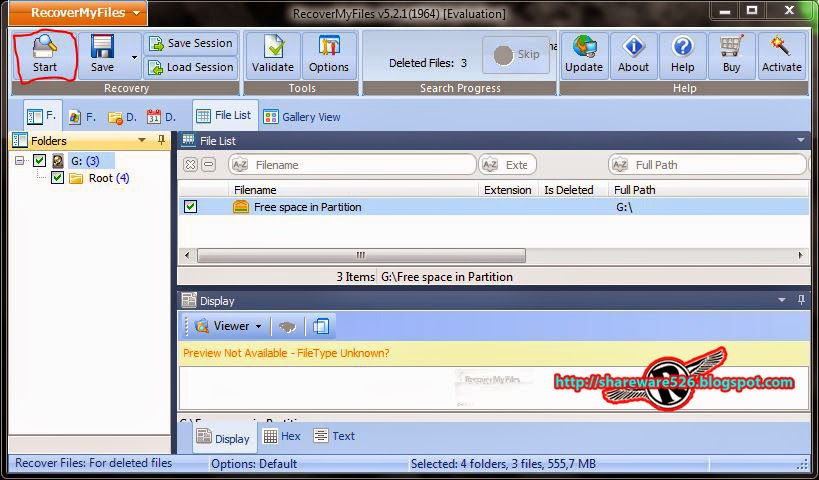Click the Display panel header icon
The image size is (819, 480).
189,300
